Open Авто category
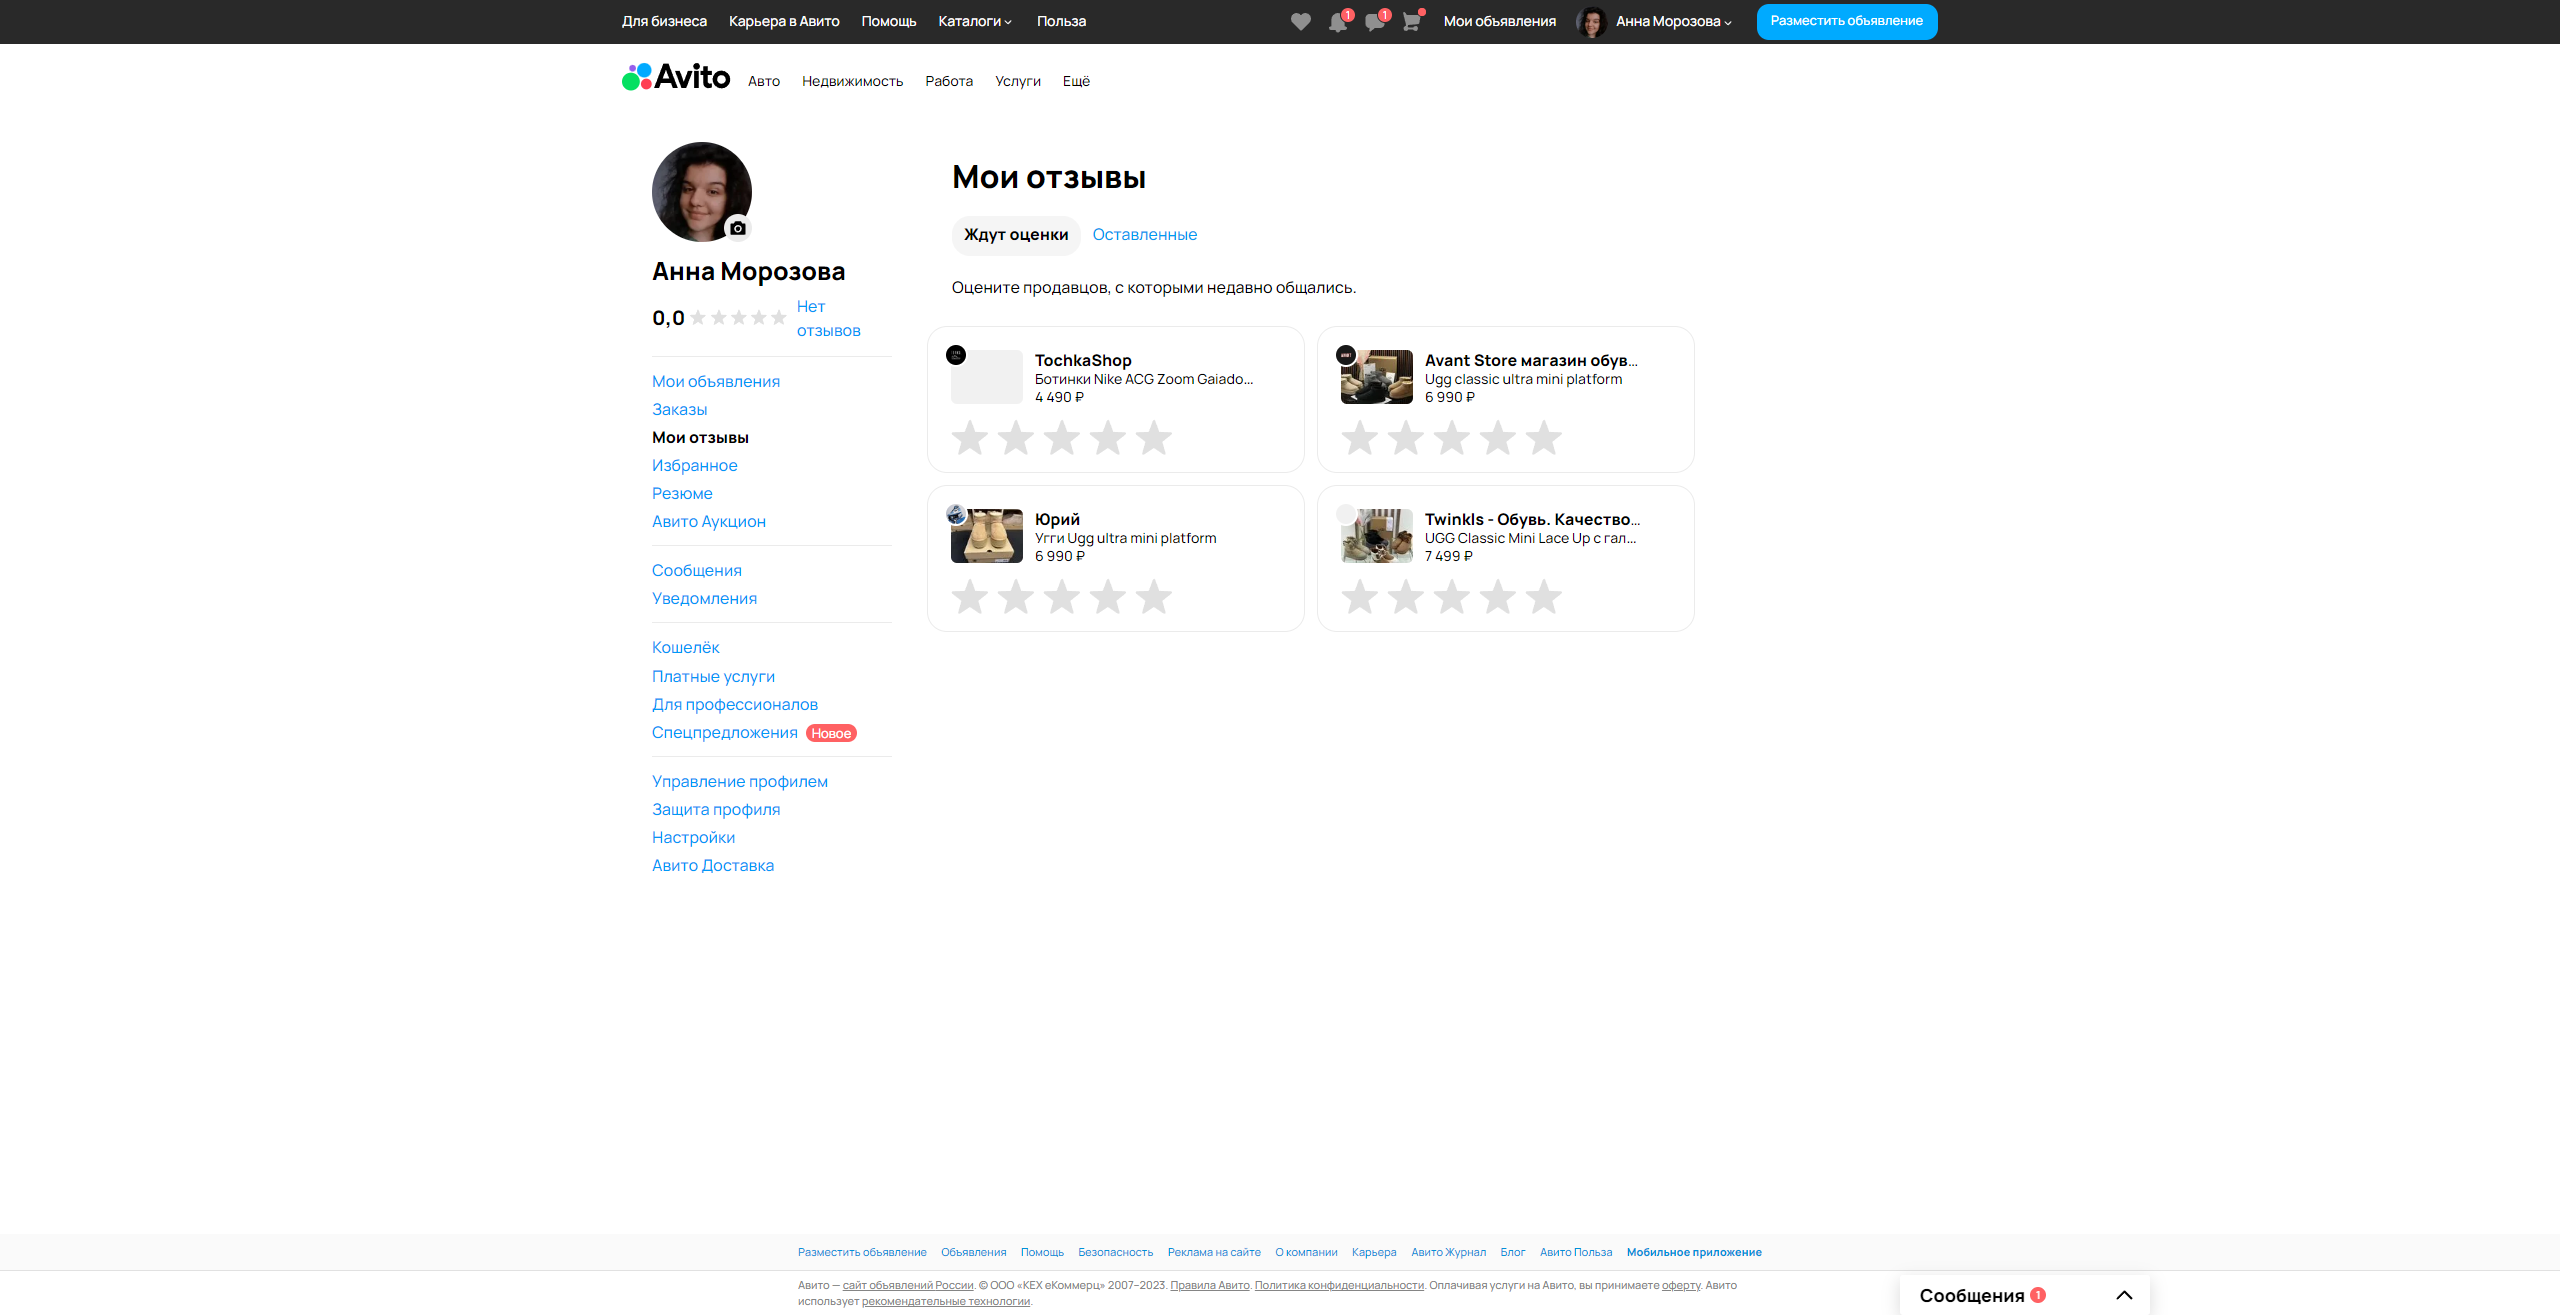The width and height of the screenshot is (2560, 1315). (764, 81)
